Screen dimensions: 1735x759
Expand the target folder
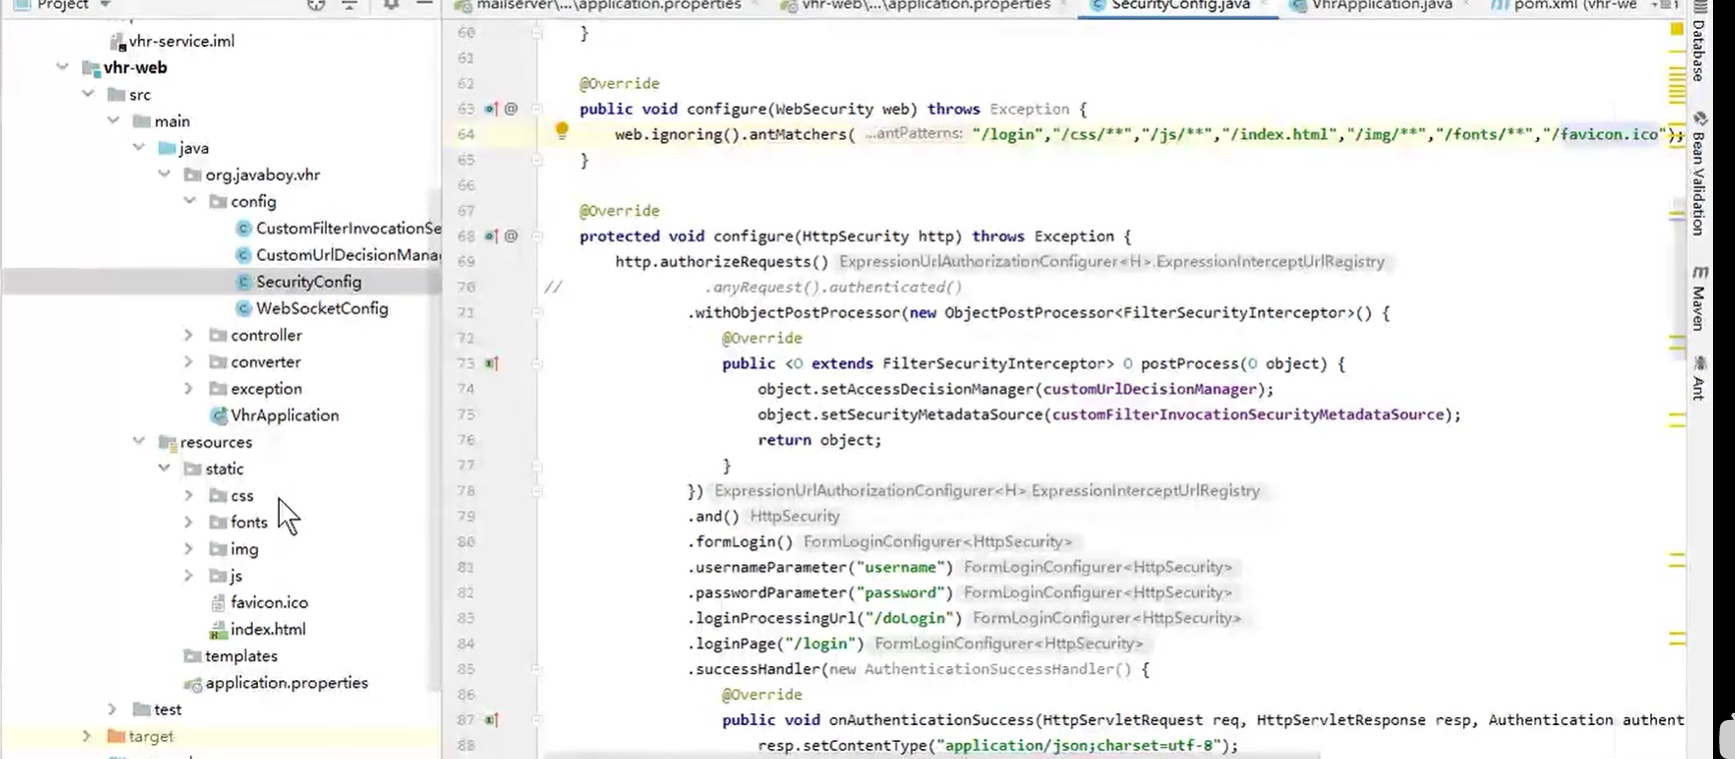tap(87, 736)
